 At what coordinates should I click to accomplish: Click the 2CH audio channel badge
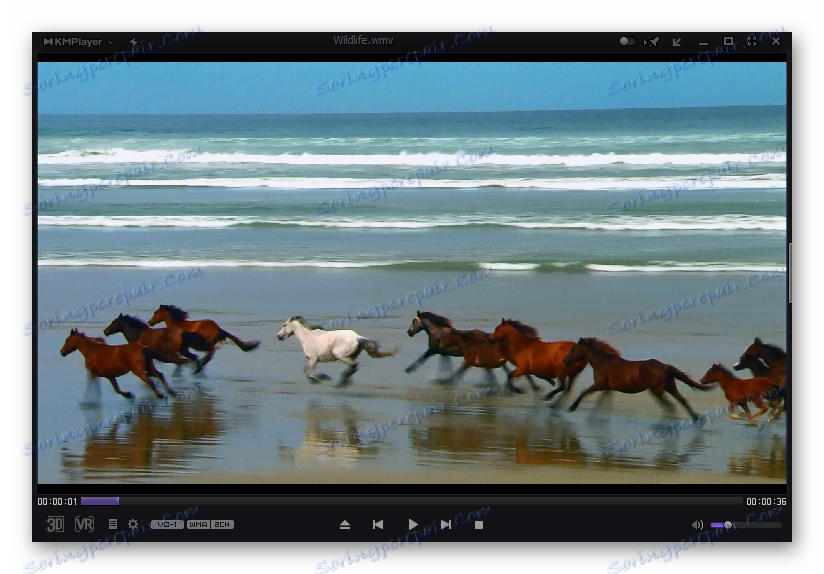pyautogui.click(x=222, y=524)
